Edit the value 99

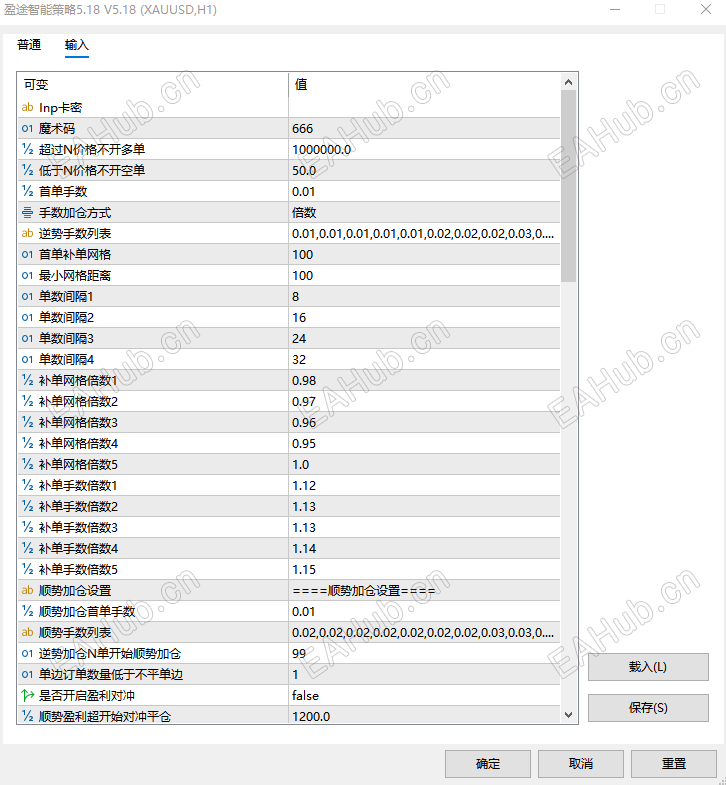(x=425, y=654)
